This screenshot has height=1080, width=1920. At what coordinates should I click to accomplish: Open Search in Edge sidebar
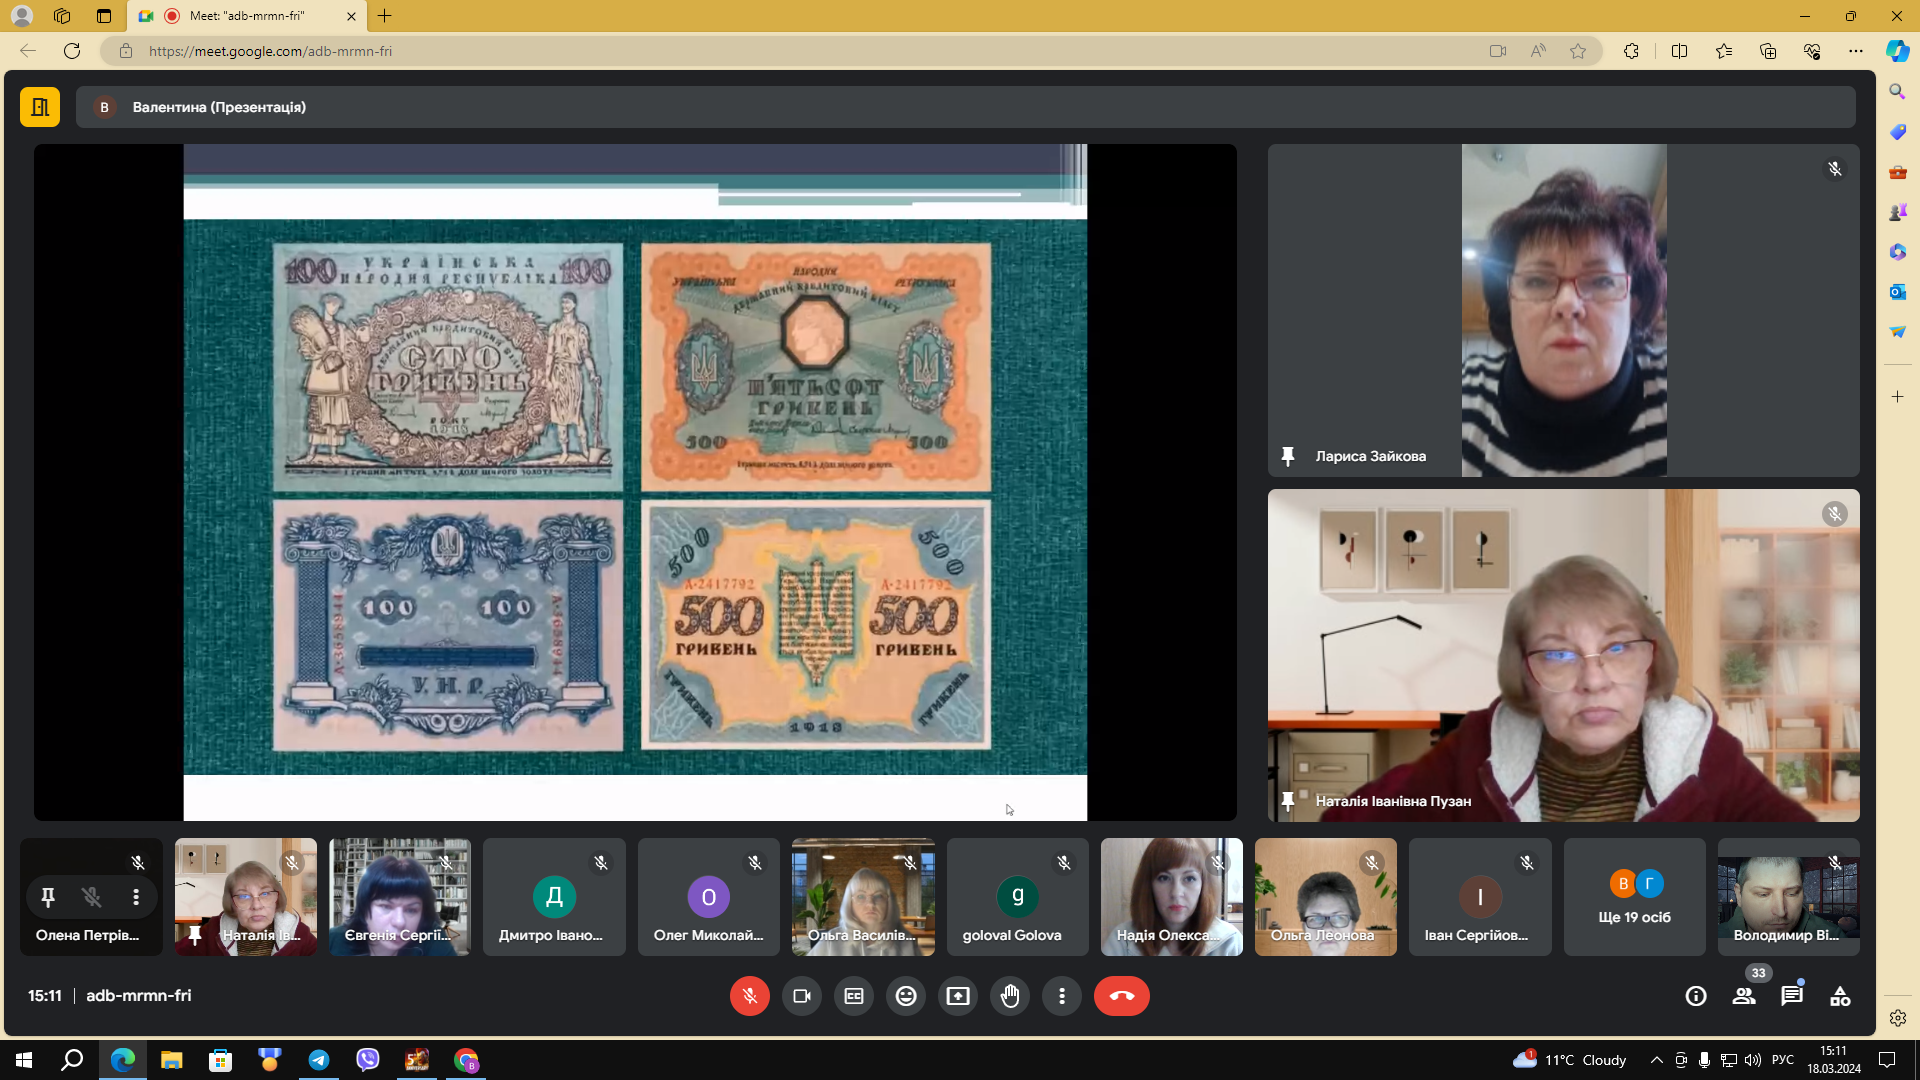(1897, 92)
